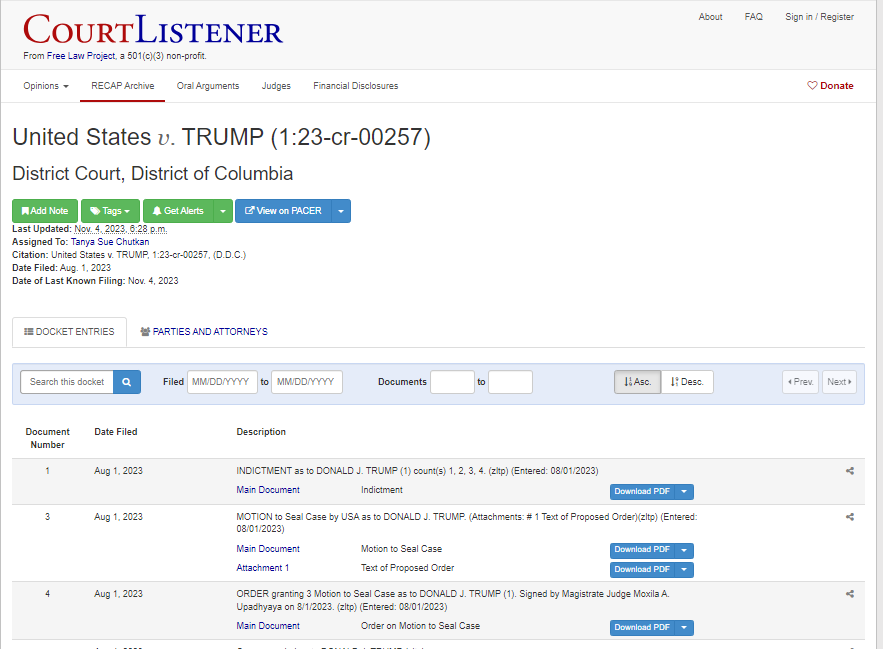The image size is (883, 649).
Task: Open judge Tanya Sue Chutkan link
Action: [110, 242]
